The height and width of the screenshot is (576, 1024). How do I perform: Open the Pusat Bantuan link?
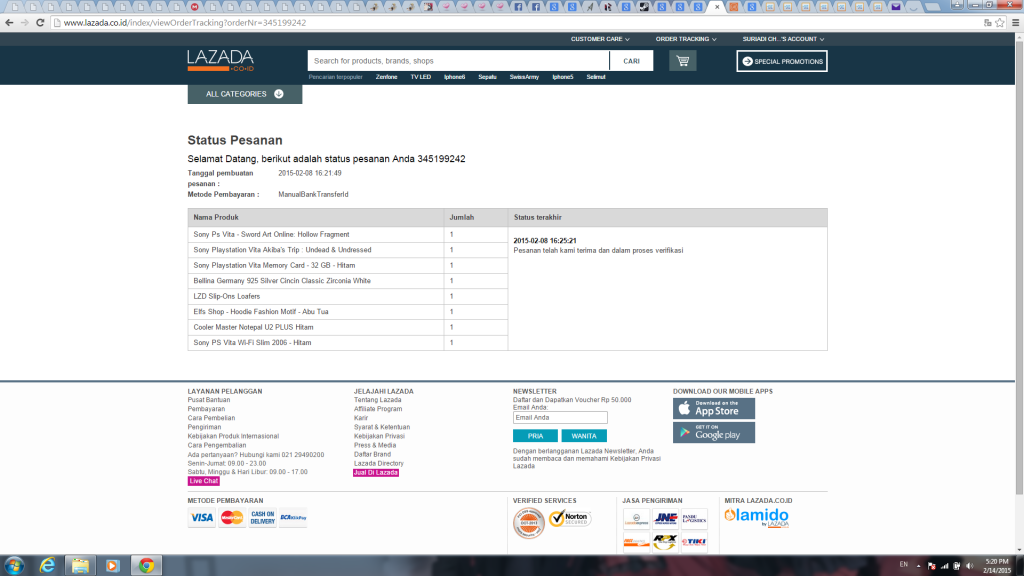pos(209,400)
